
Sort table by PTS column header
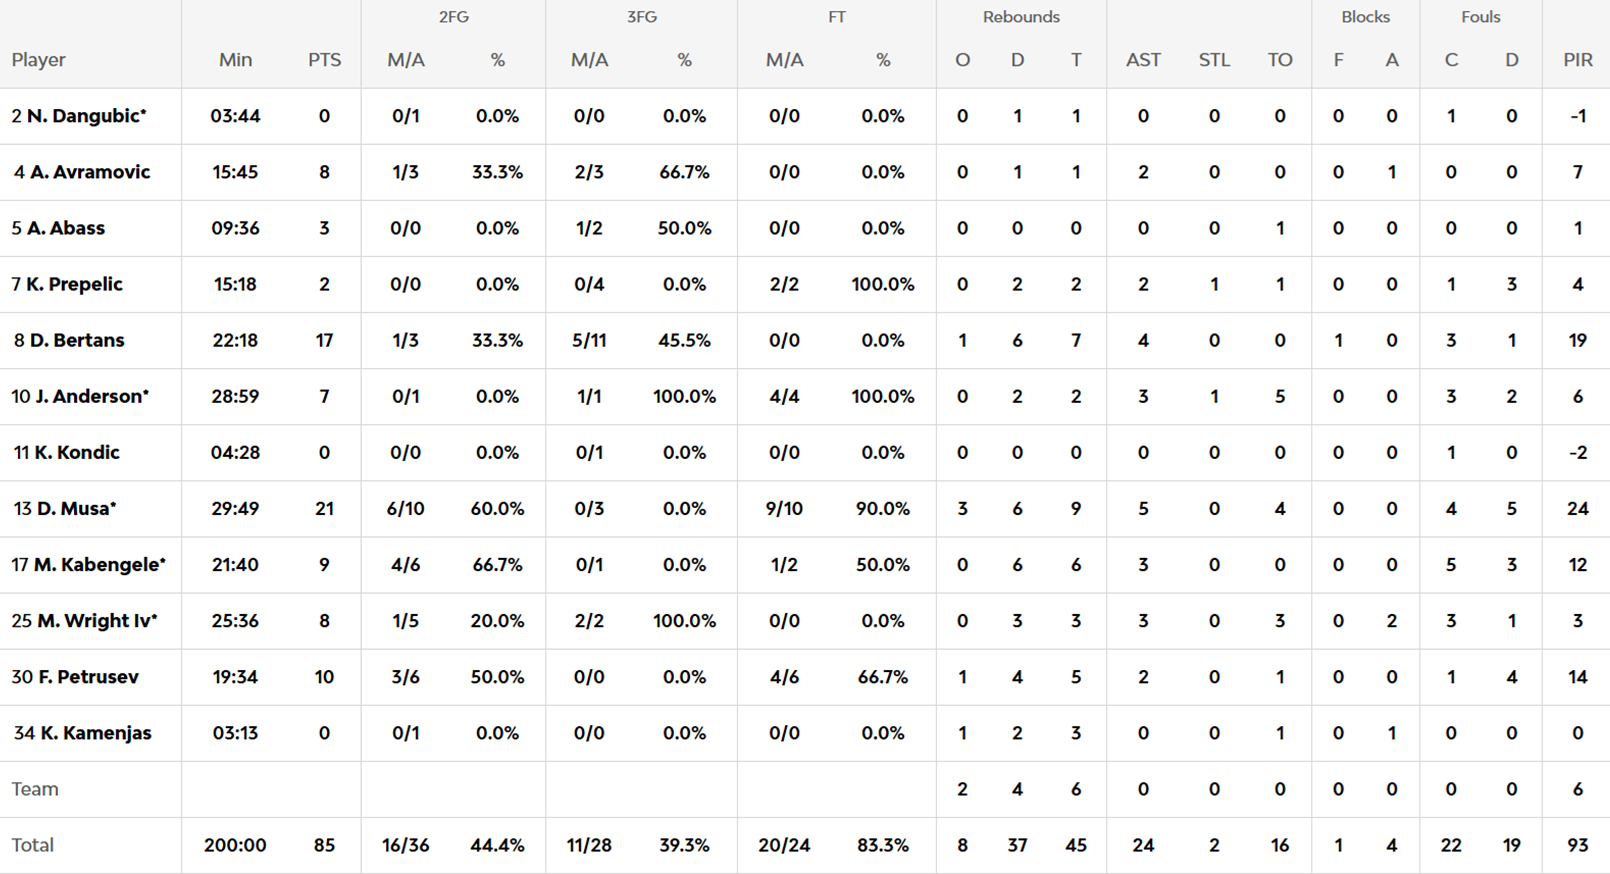pyautogui.click(x=324, y=60)
